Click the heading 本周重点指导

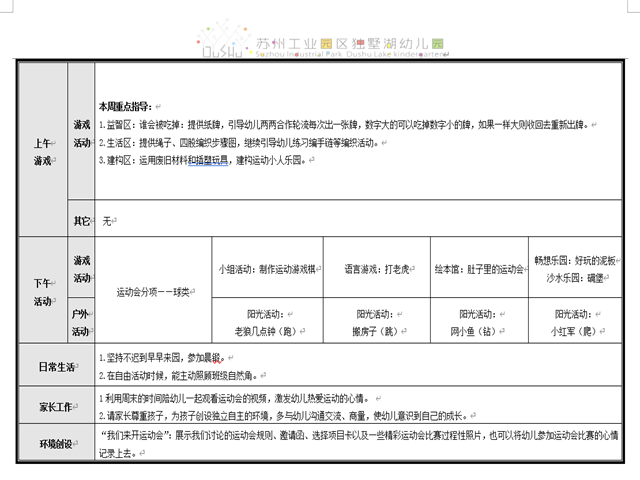click(125, 107)
